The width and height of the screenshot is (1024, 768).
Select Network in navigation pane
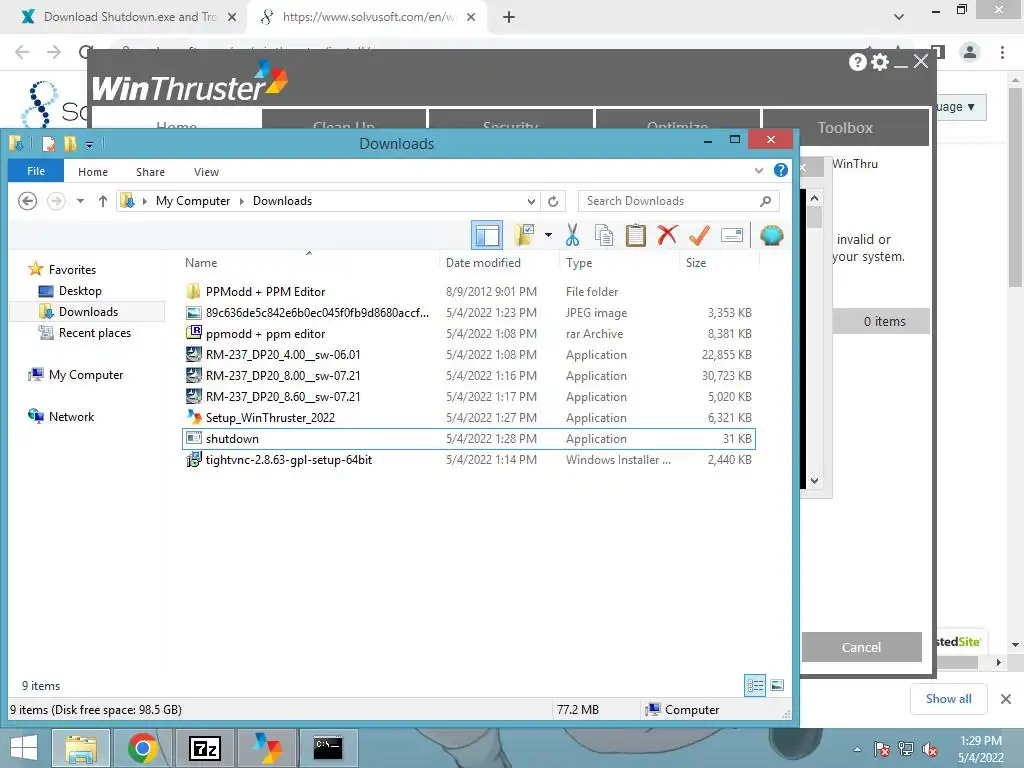[x=71, y=417]
